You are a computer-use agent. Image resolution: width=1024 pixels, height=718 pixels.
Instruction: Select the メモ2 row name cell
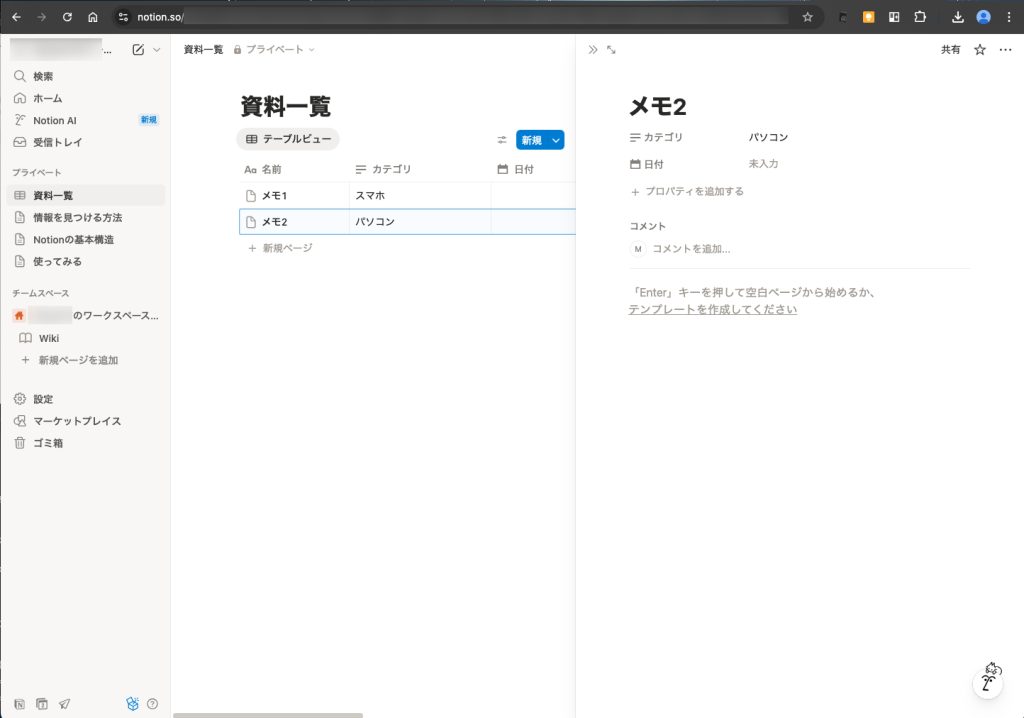pos(295,221)
